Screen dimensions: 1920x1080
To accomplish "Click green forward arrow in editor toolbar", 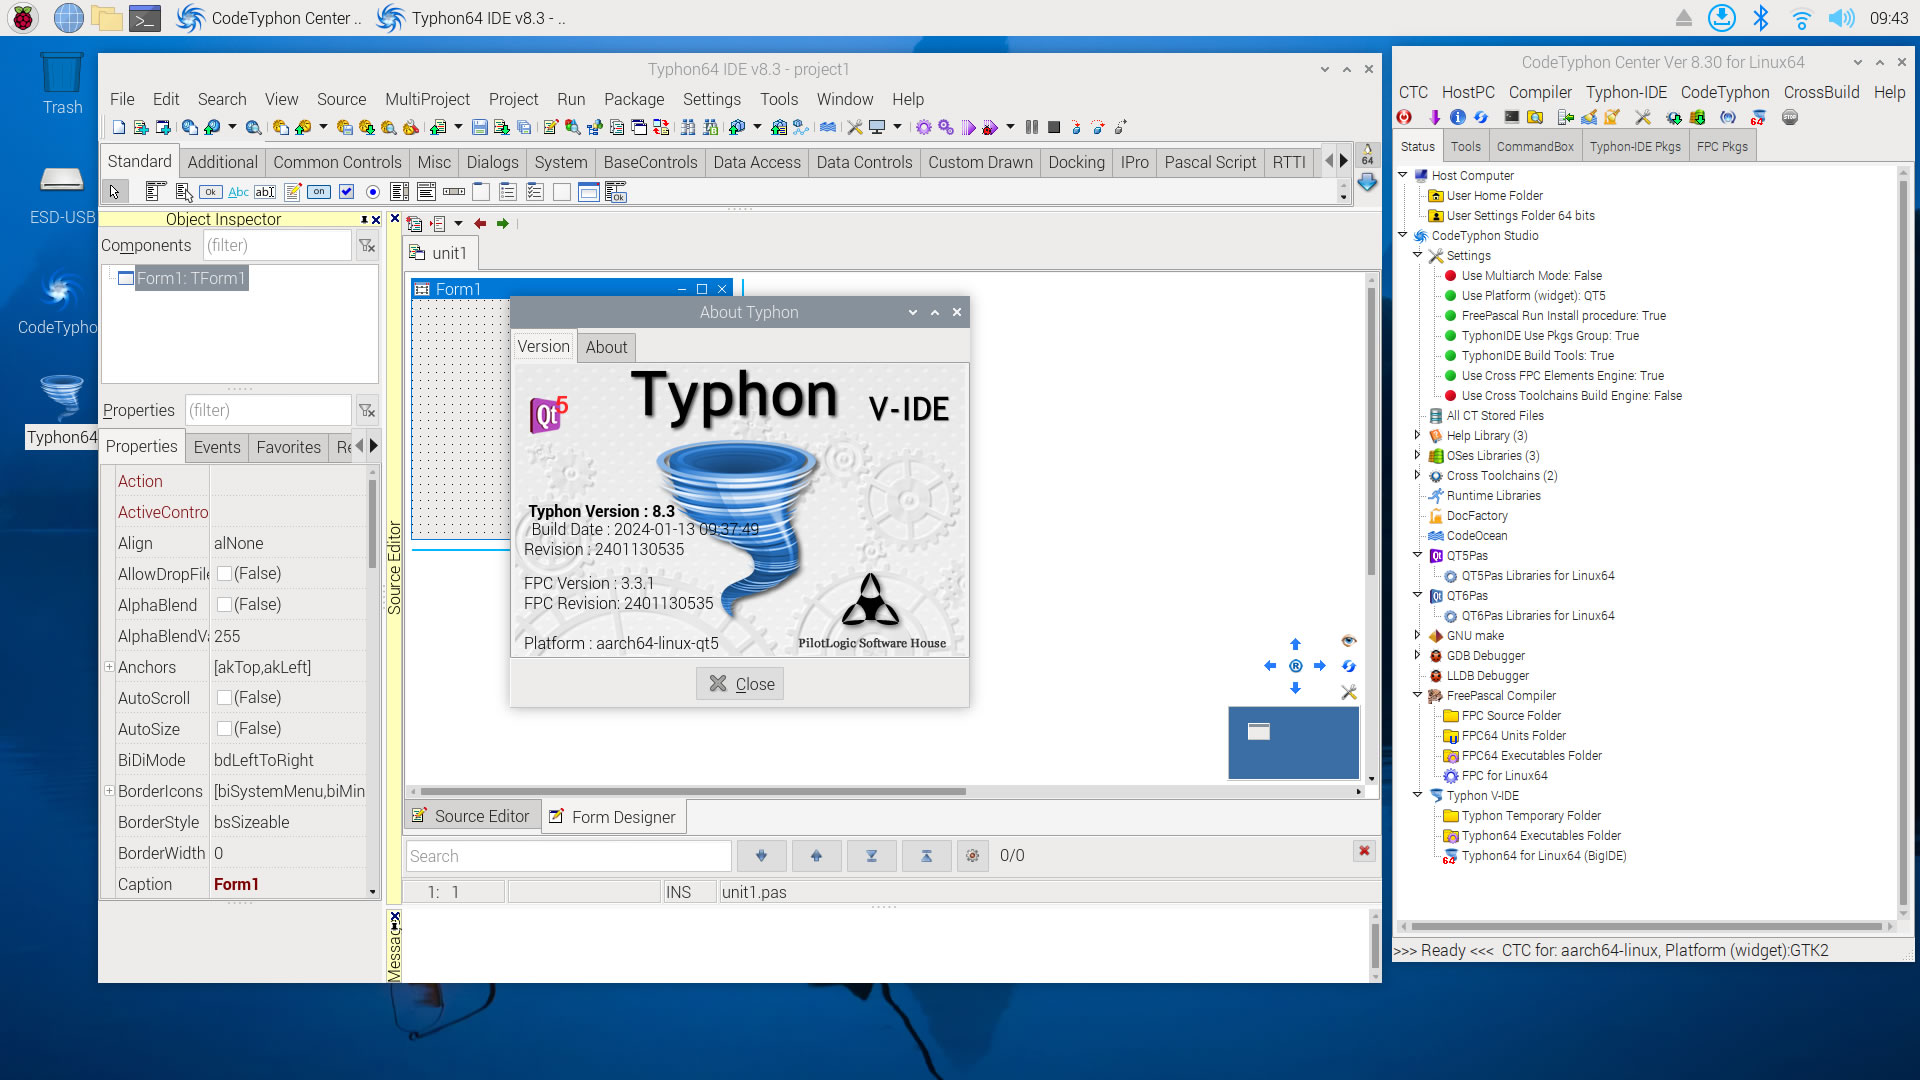I will pos(503,223).
